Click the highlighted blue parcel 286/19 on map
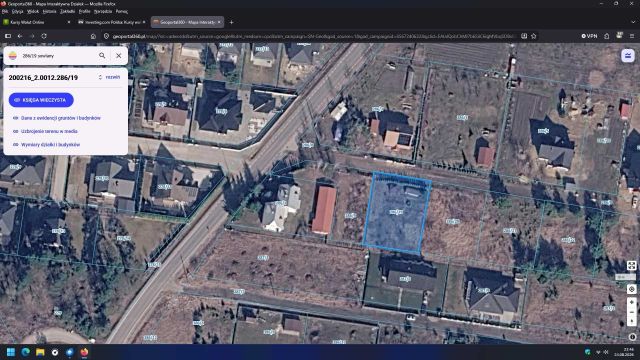The image size is (640, 360). click(x=397, y=212)
